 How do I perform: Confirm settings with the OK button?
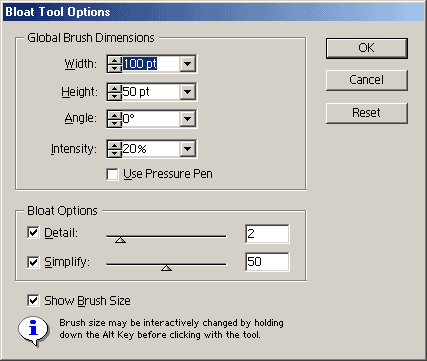[367, 48]
